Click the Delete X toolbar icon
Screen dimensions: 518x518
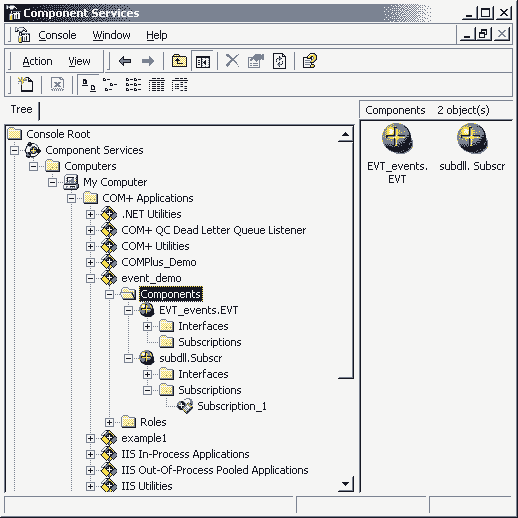(x=232, y=61)
